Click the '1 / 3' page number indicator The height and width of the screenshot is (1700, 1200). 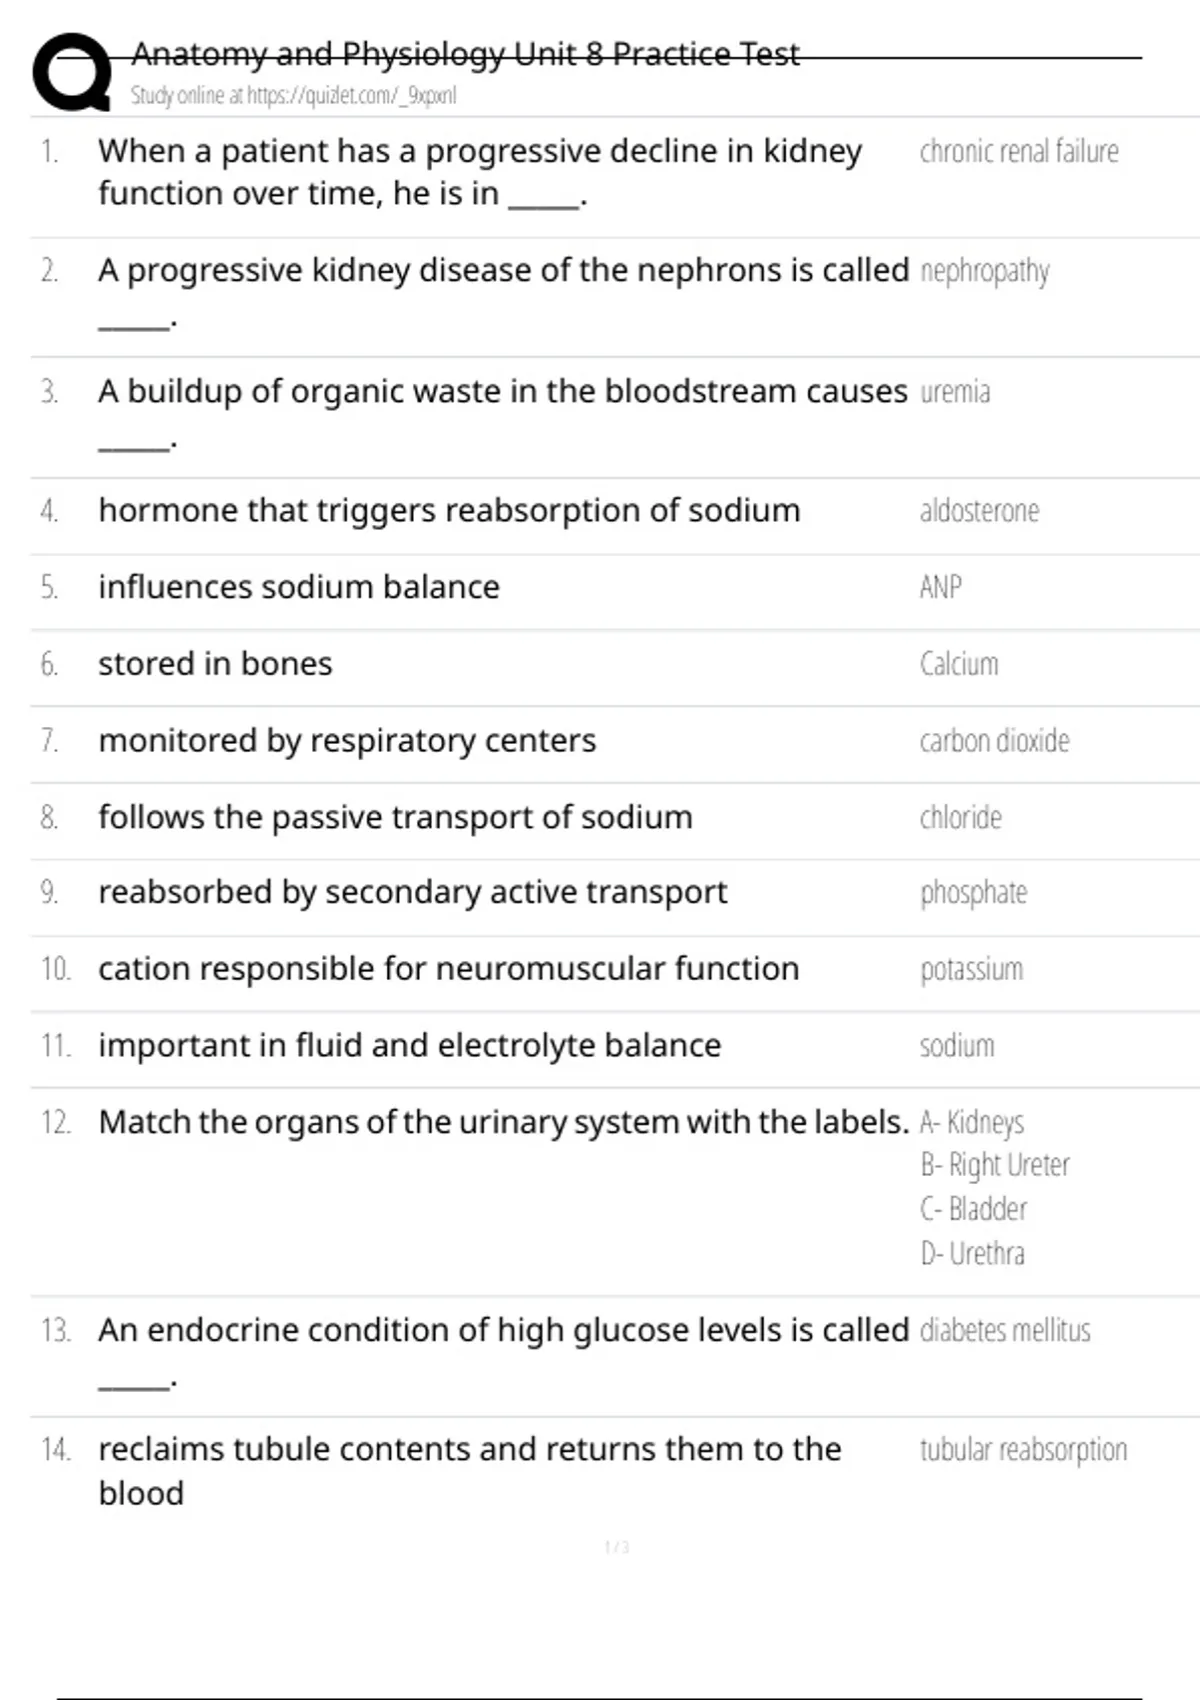(x=617, y=1547)
